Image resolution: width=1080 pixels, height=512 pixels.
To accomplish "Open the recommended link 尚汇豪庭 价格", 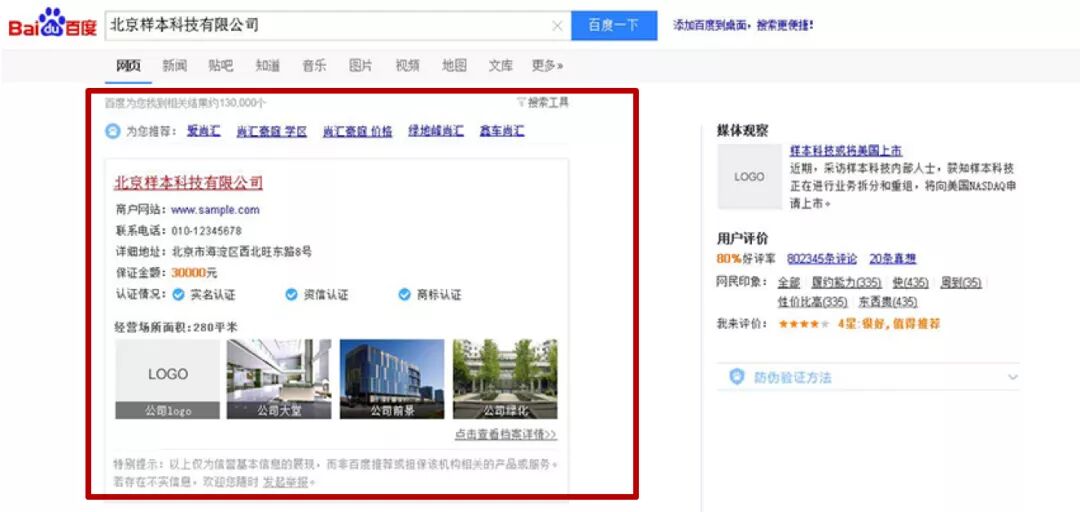I will pos(357,131).
